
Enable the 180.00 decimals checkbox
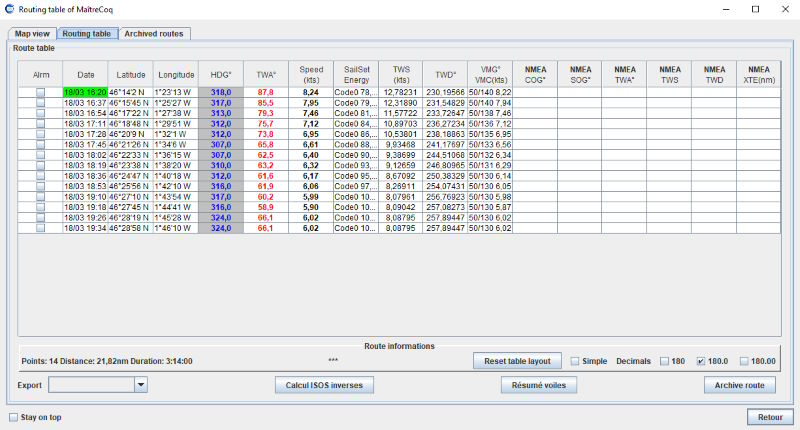[x=744, y=360]
